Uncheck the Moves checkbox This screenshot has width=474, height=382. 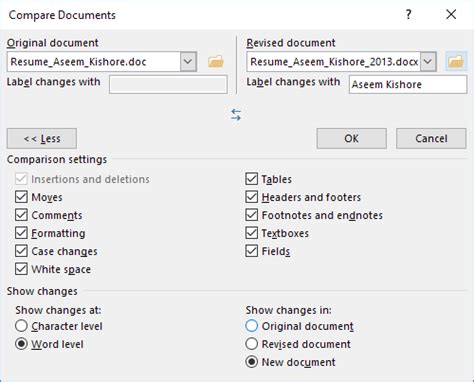pyautogui.click(x=21, y=197)
